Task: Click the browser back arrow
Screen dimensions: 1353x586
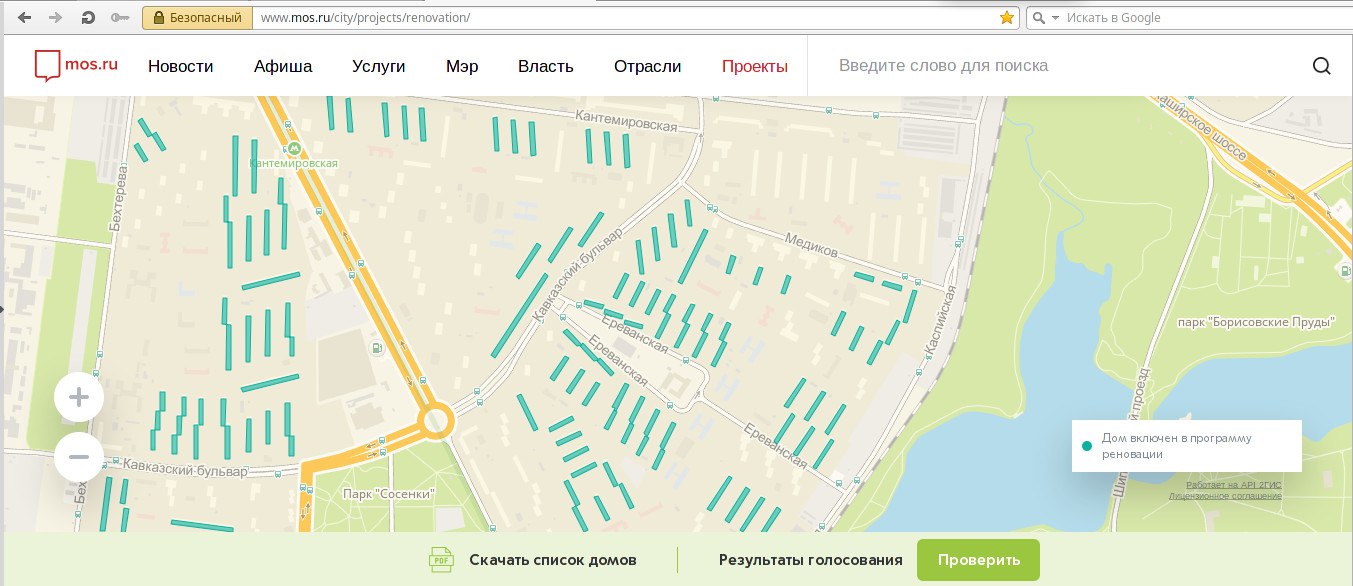Action: (x=24, y=18)
